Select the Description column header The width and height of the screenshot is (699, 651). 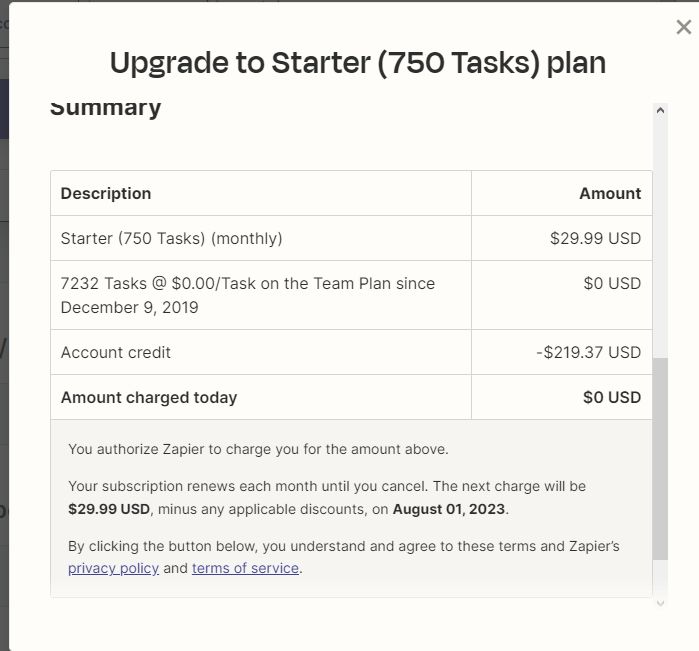pos(106,193)
